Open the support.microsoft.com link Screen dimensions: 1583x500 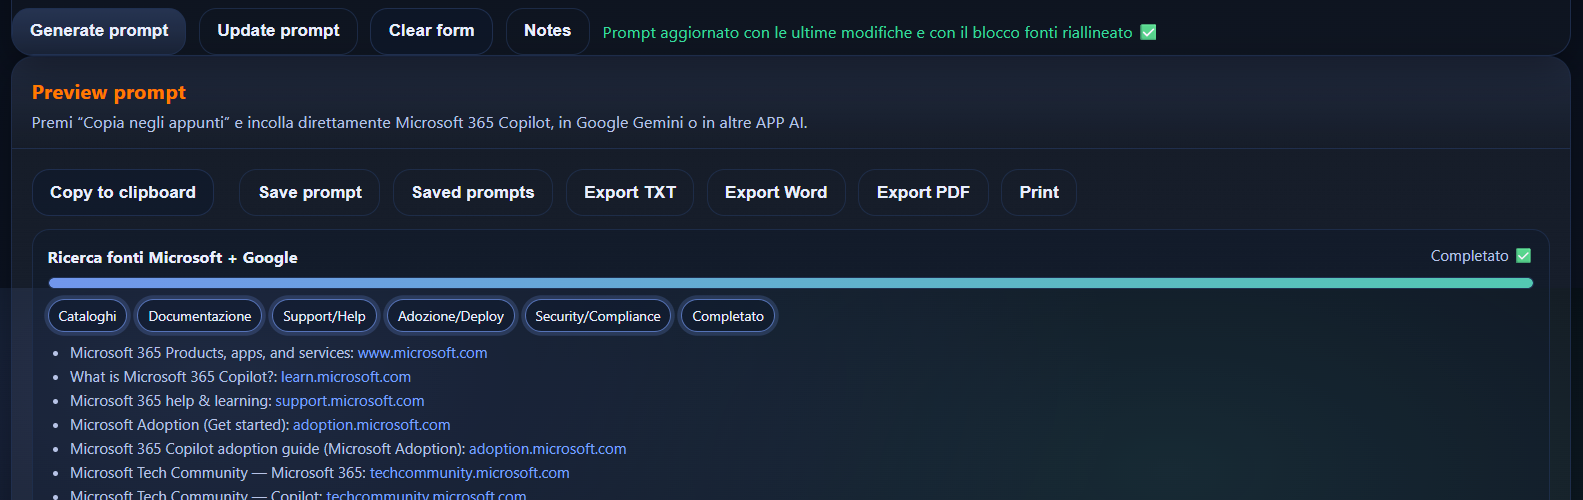(x=350, y=401)
